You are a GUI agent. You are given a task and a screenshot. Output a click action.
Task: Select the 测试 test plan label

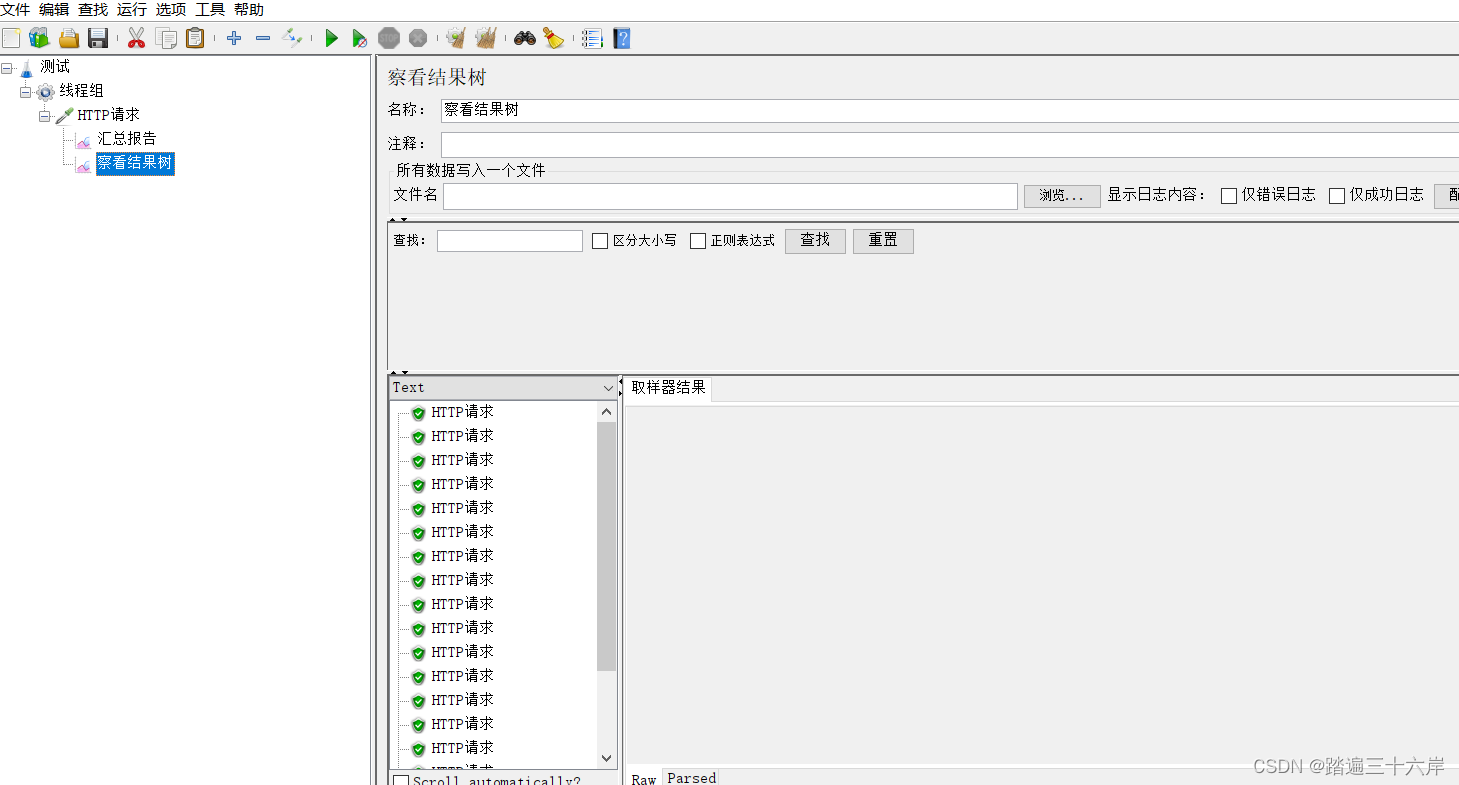pos(55,67)
